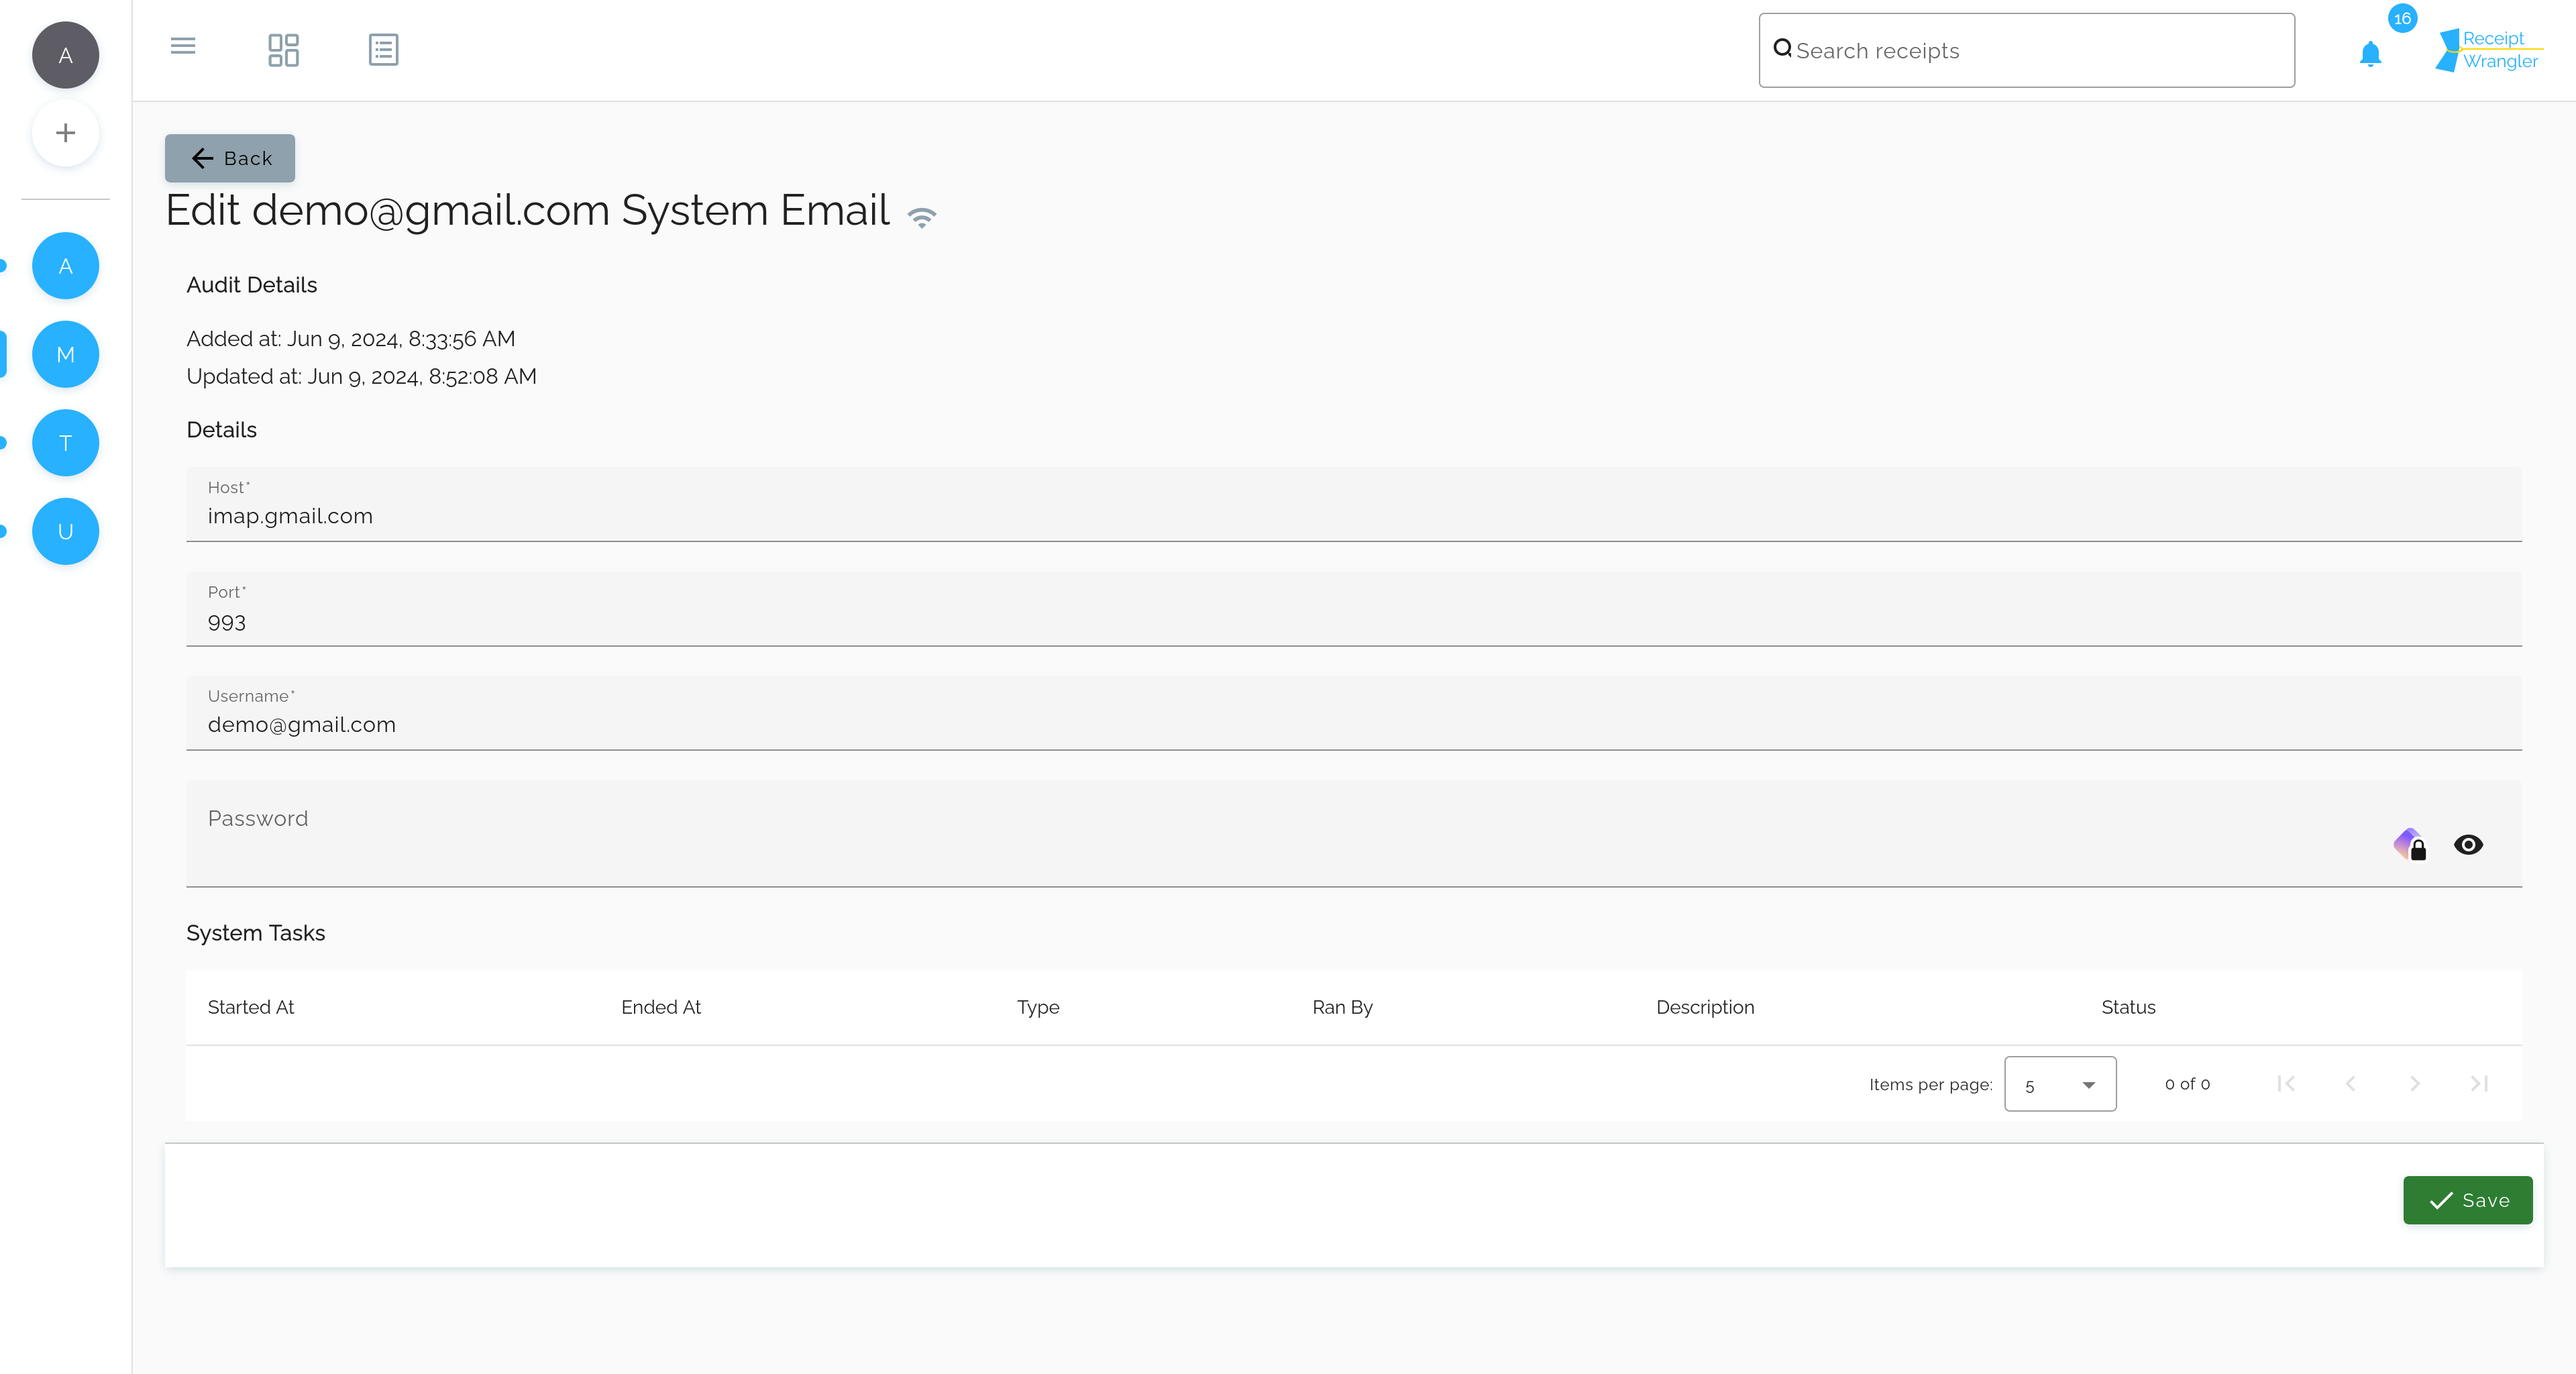The width and height of the screenshot is (2576, 1374).
Task: Click the Back button
Action: (x=230, y=158)
